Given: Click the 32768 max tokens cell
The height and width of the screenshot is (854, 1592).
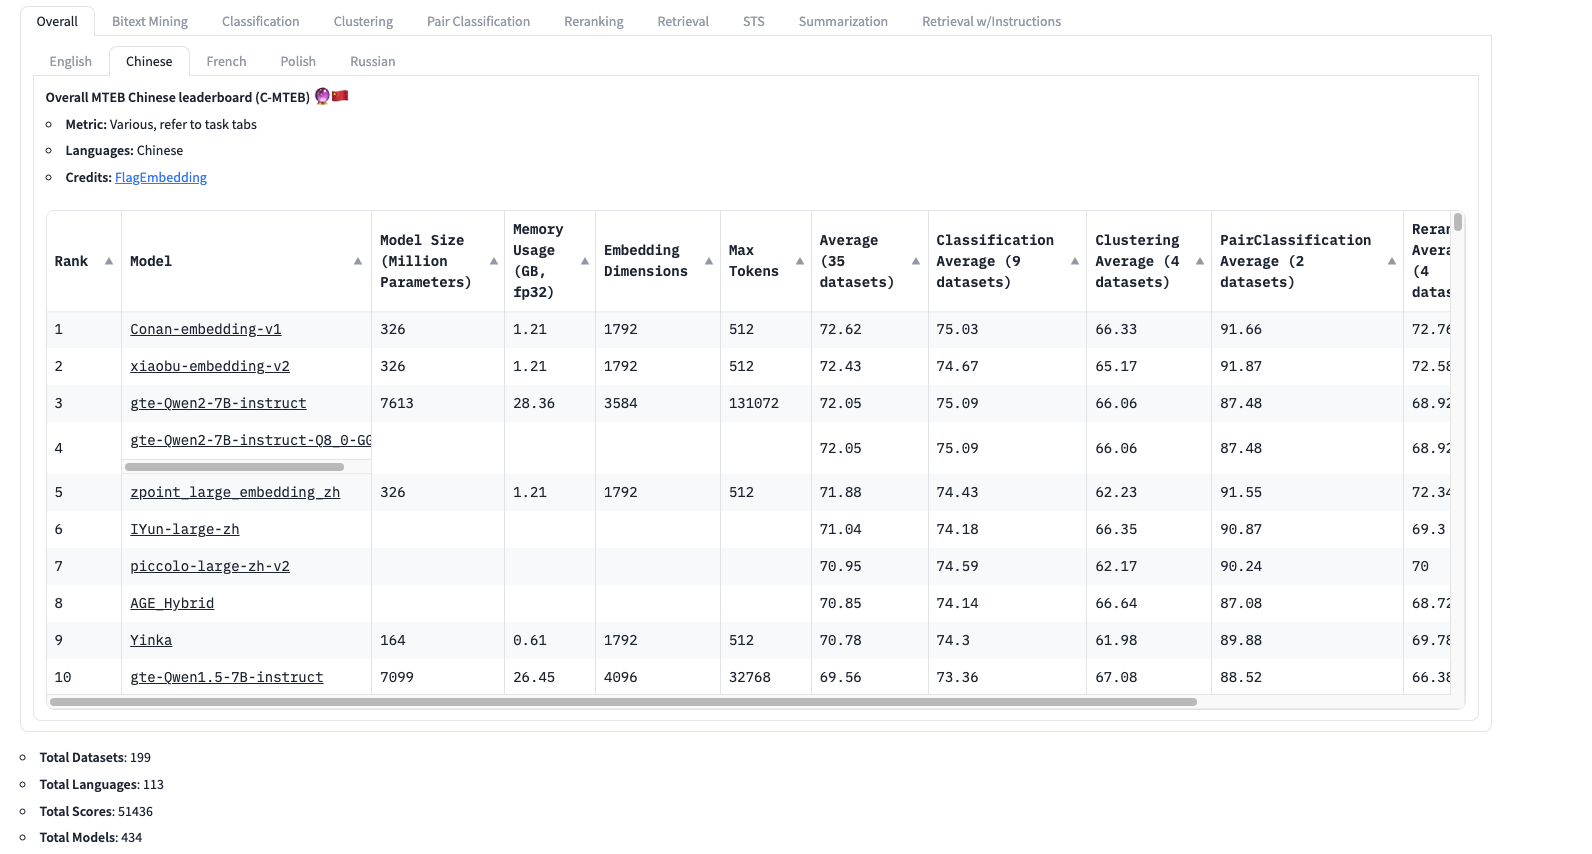Looking at the screenshot, I should point(765,677).
